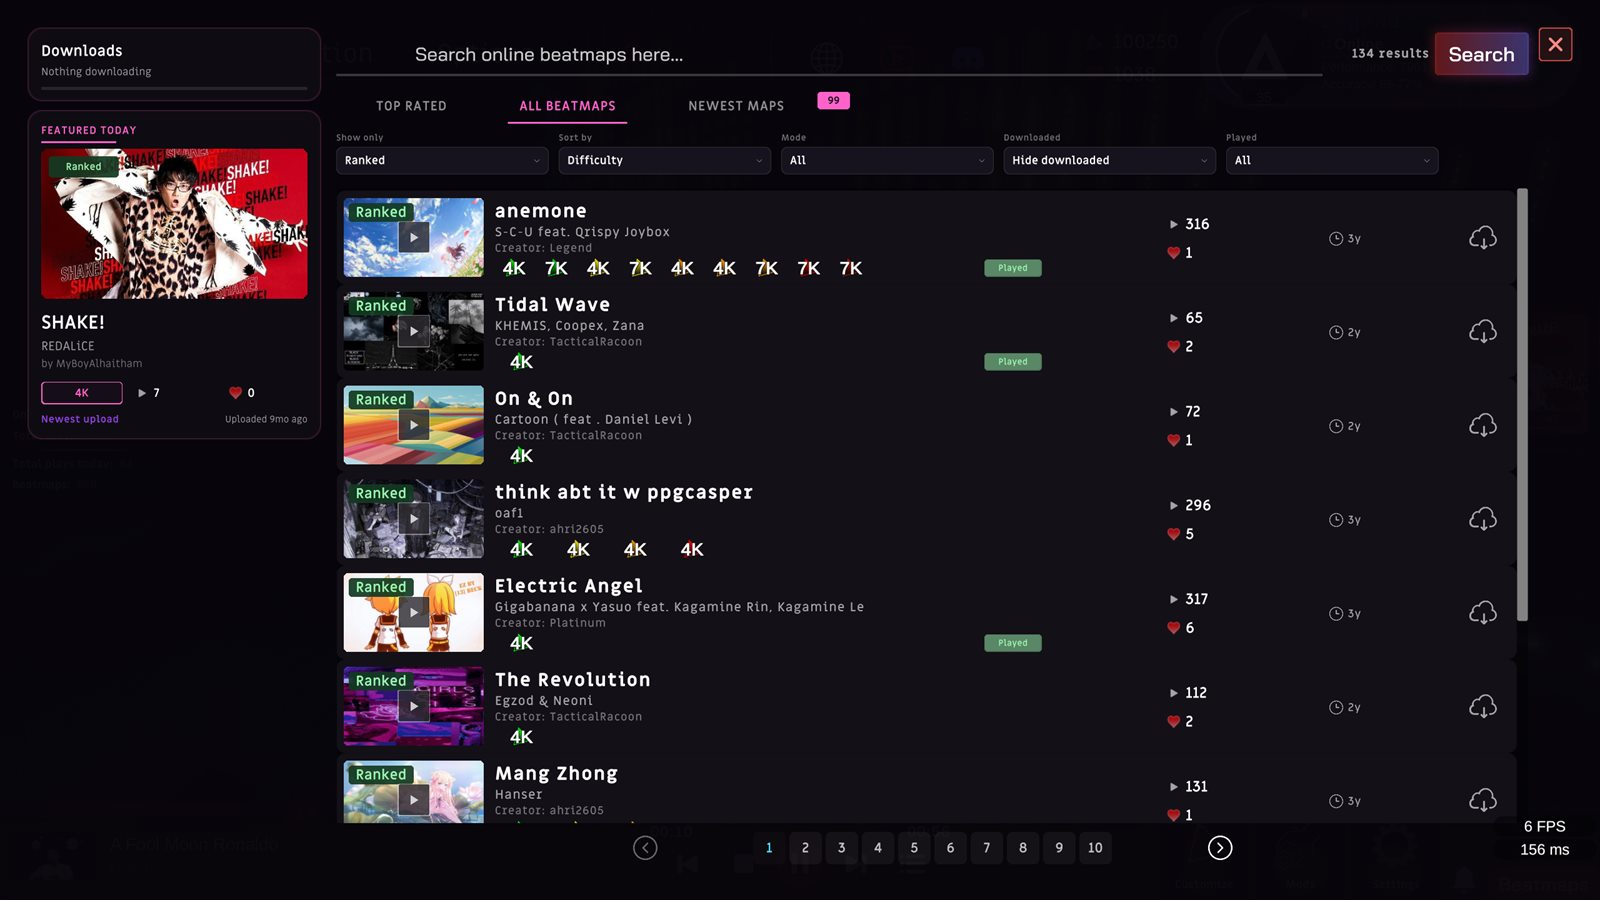The height and width of the screenshot is (900, 1600).
Task: Expand the Played filter dropdown
Action: 1332,160
